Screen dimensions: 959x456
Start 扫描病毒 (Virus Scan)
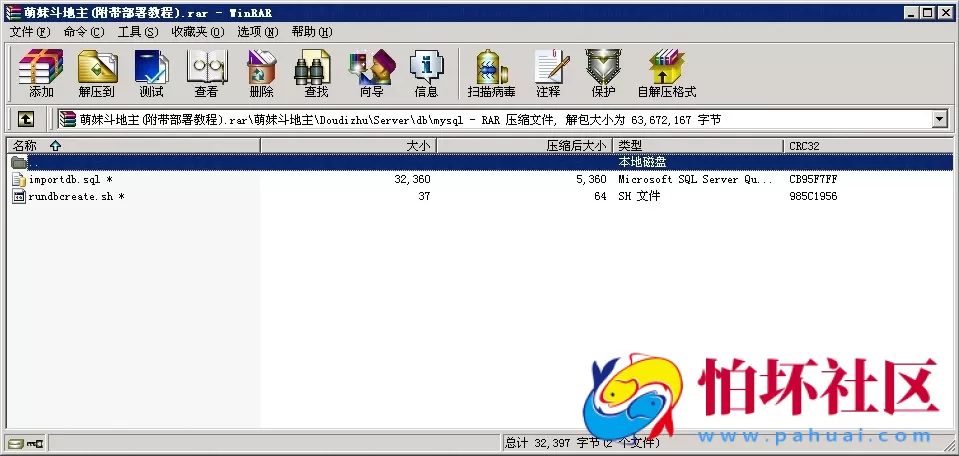(491, 73)
